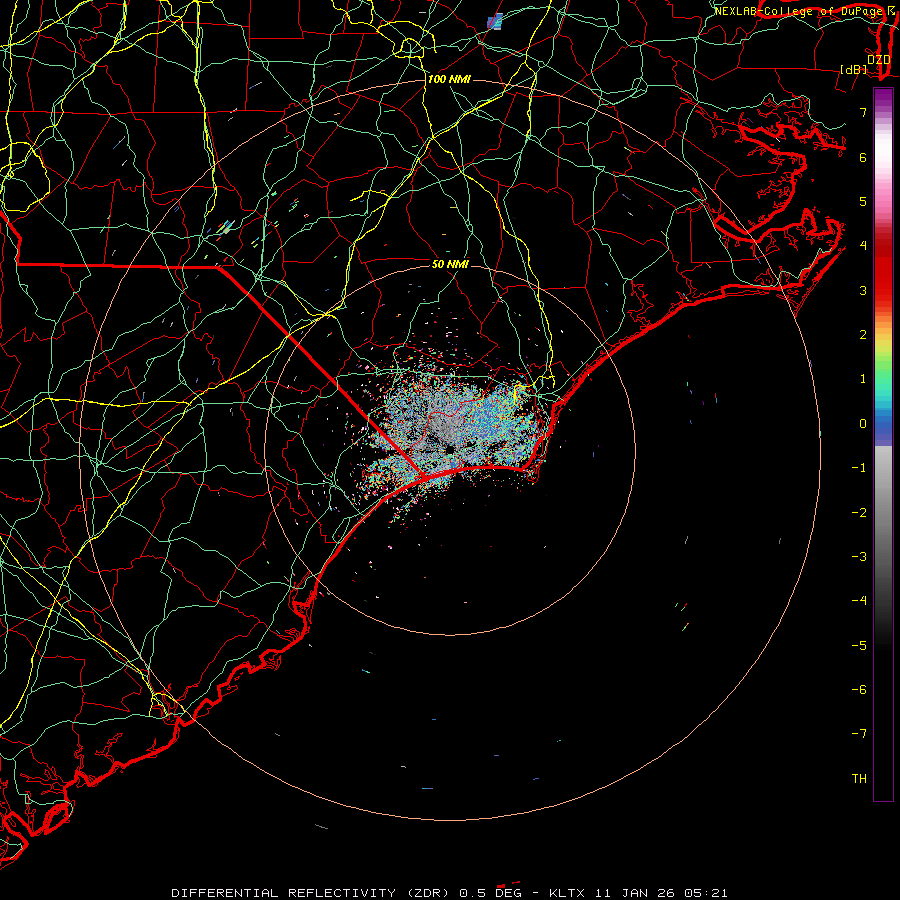The height and width of the screenshot is (900, 900).
Task: Click the -6 value on the color scale
Action: [x=859, y=690]
